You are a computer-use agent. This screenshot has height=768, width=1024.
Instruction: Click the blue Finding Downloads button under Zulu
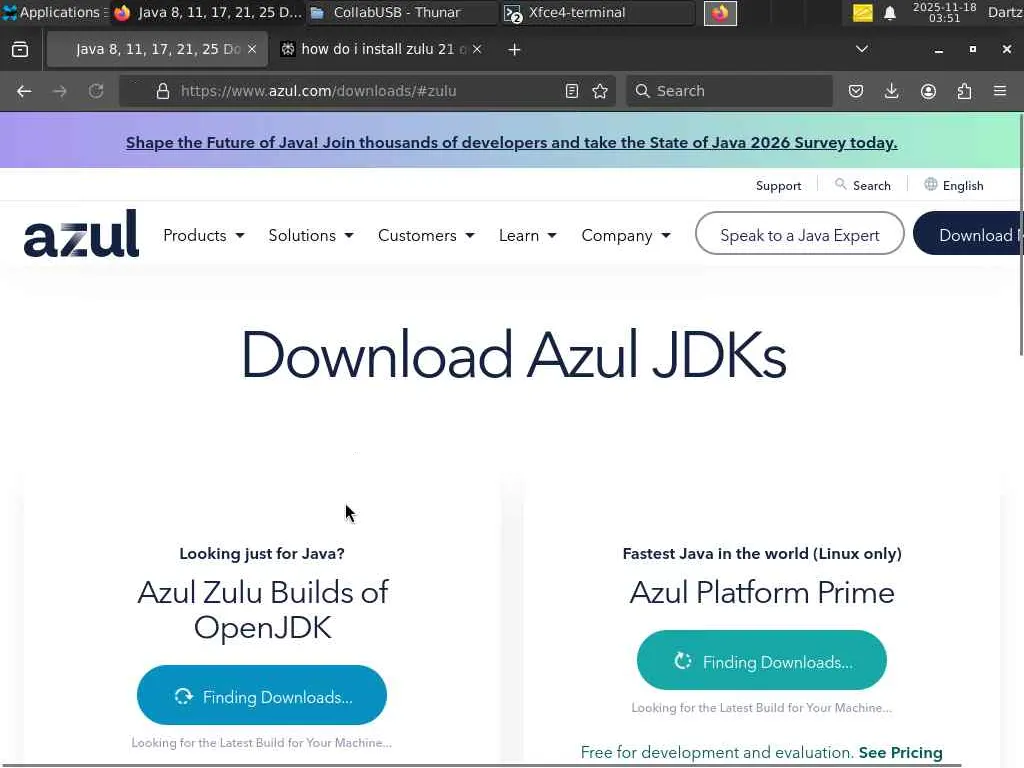coord(262,695)
